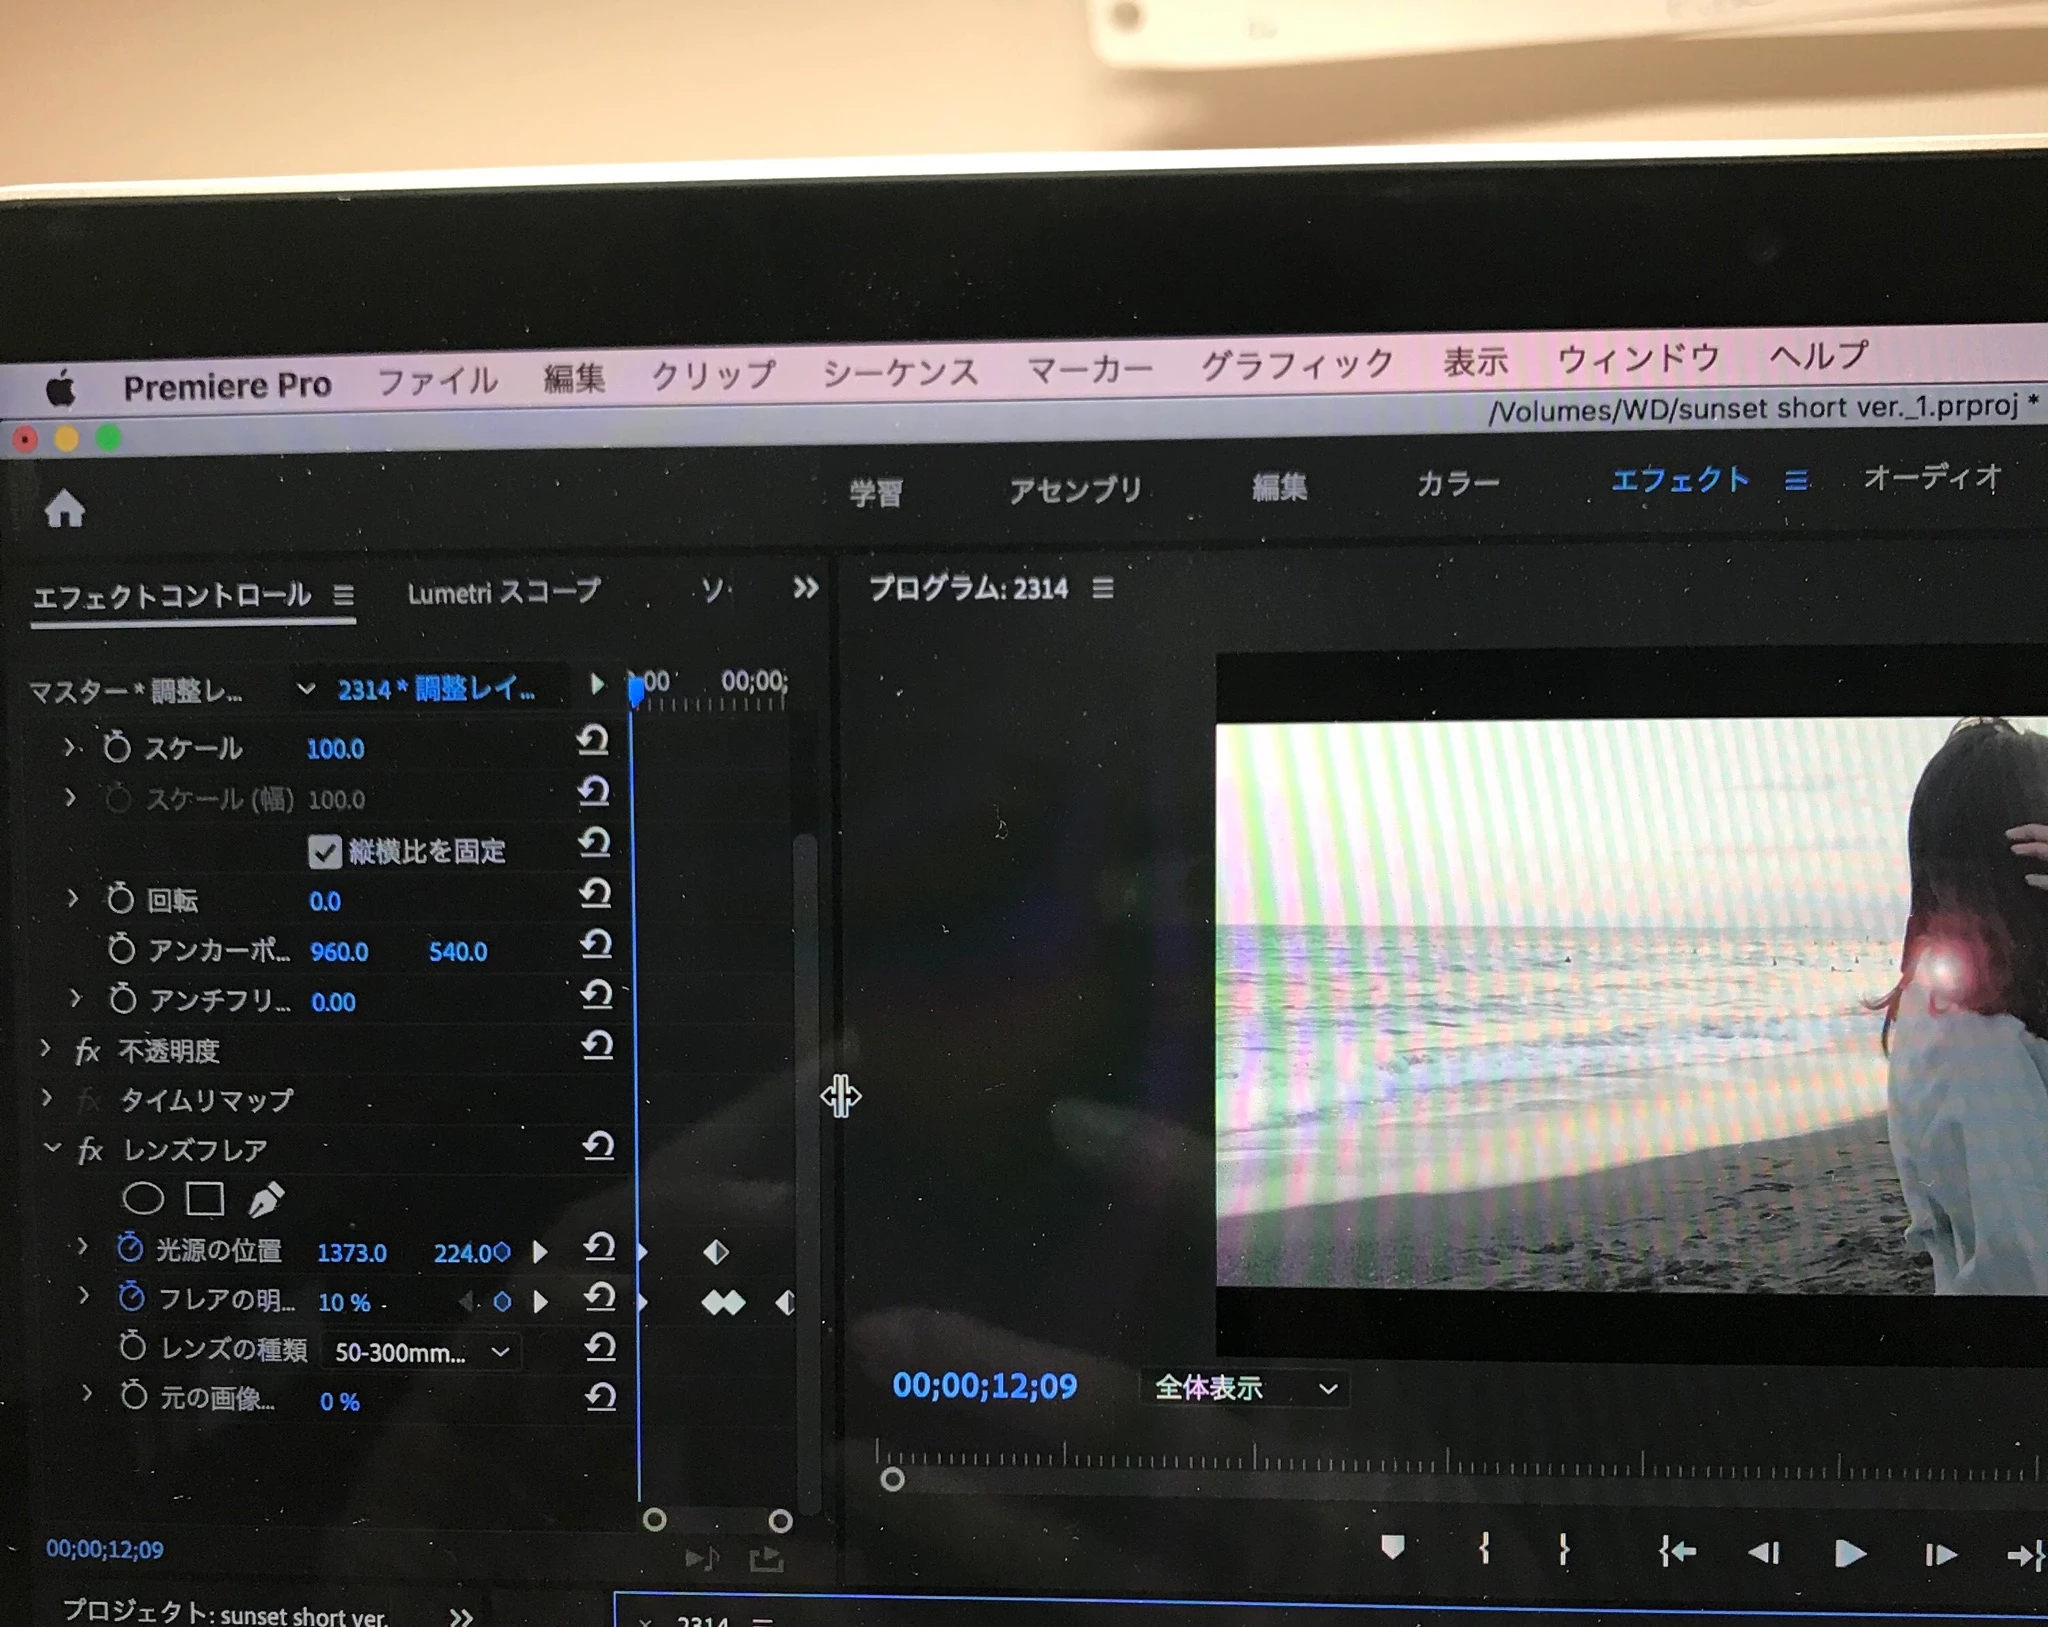Toggle stopwatch animation for 光源の位置
The height and width of the screenshot is (1627, 2048).
(x=130, y=1248)
